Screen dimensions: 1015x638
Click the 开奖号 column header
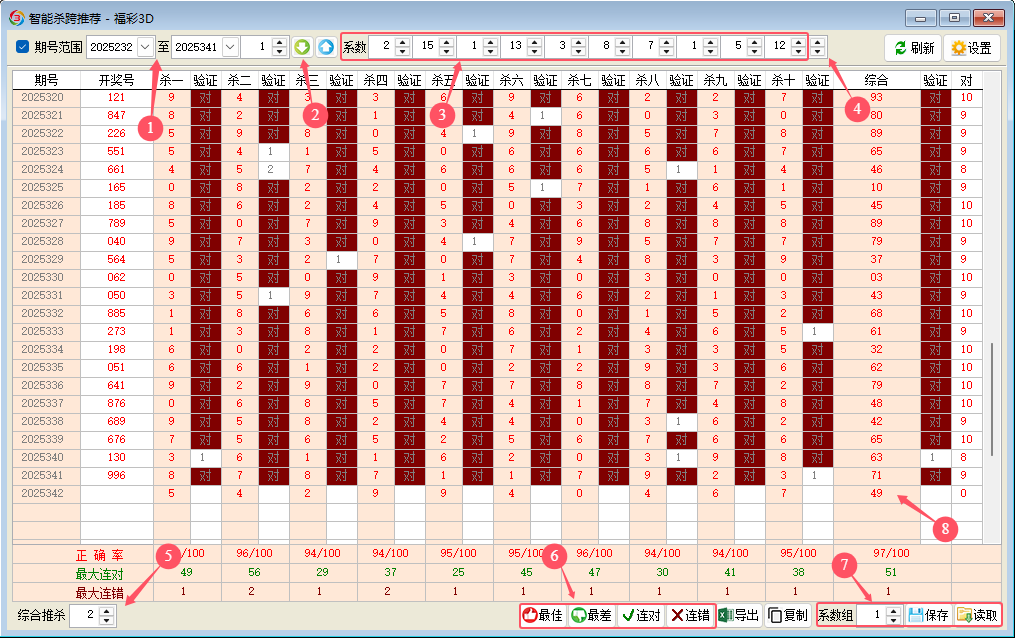point(116,79)
